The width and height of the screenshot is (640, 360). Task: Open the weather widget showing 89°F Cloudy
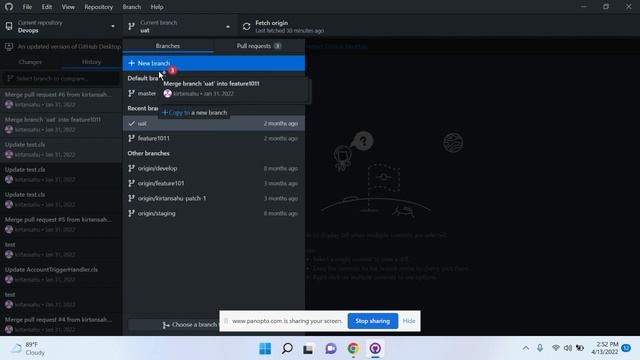28,349
